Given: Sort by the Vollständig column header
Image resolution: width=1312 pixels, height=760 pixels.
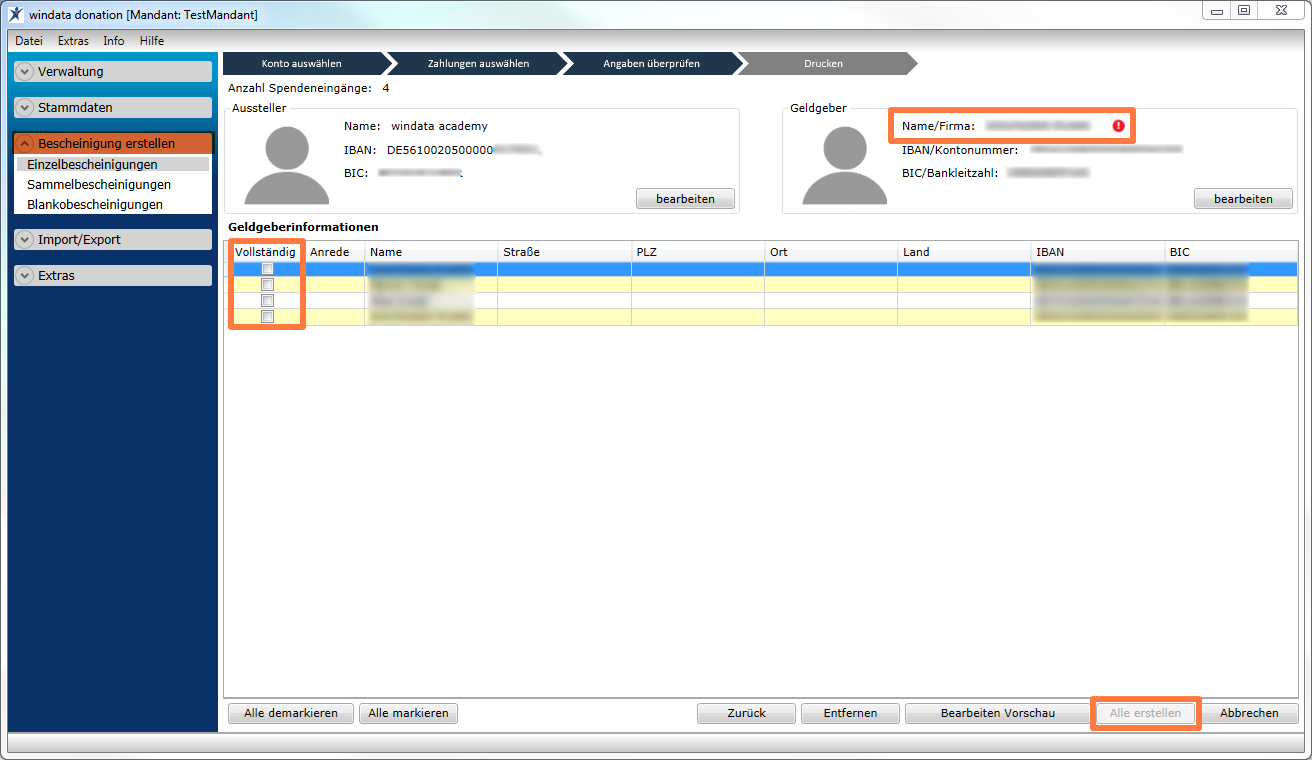Looking at the screenshot, I should coord(265,252).
